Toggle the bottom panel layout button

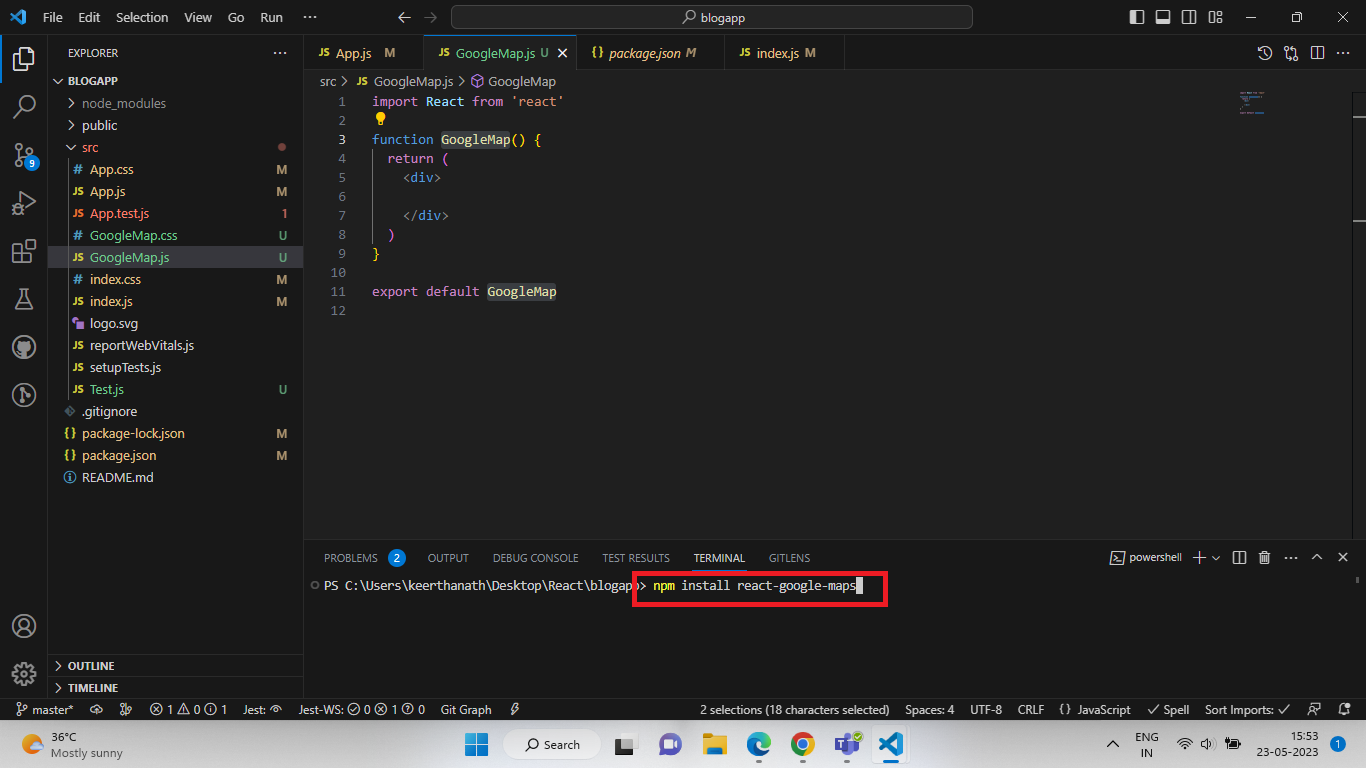(1163, 17)
